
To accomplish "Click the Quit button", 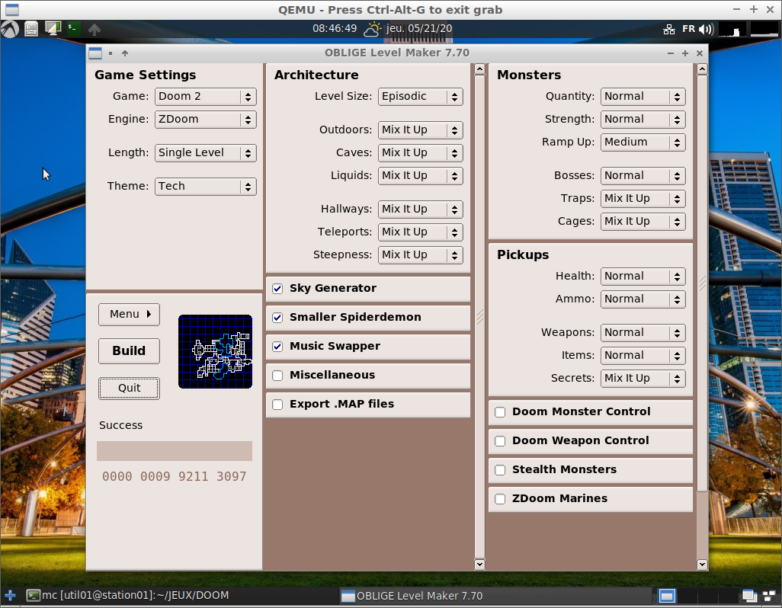I will (x=129, y=389).
